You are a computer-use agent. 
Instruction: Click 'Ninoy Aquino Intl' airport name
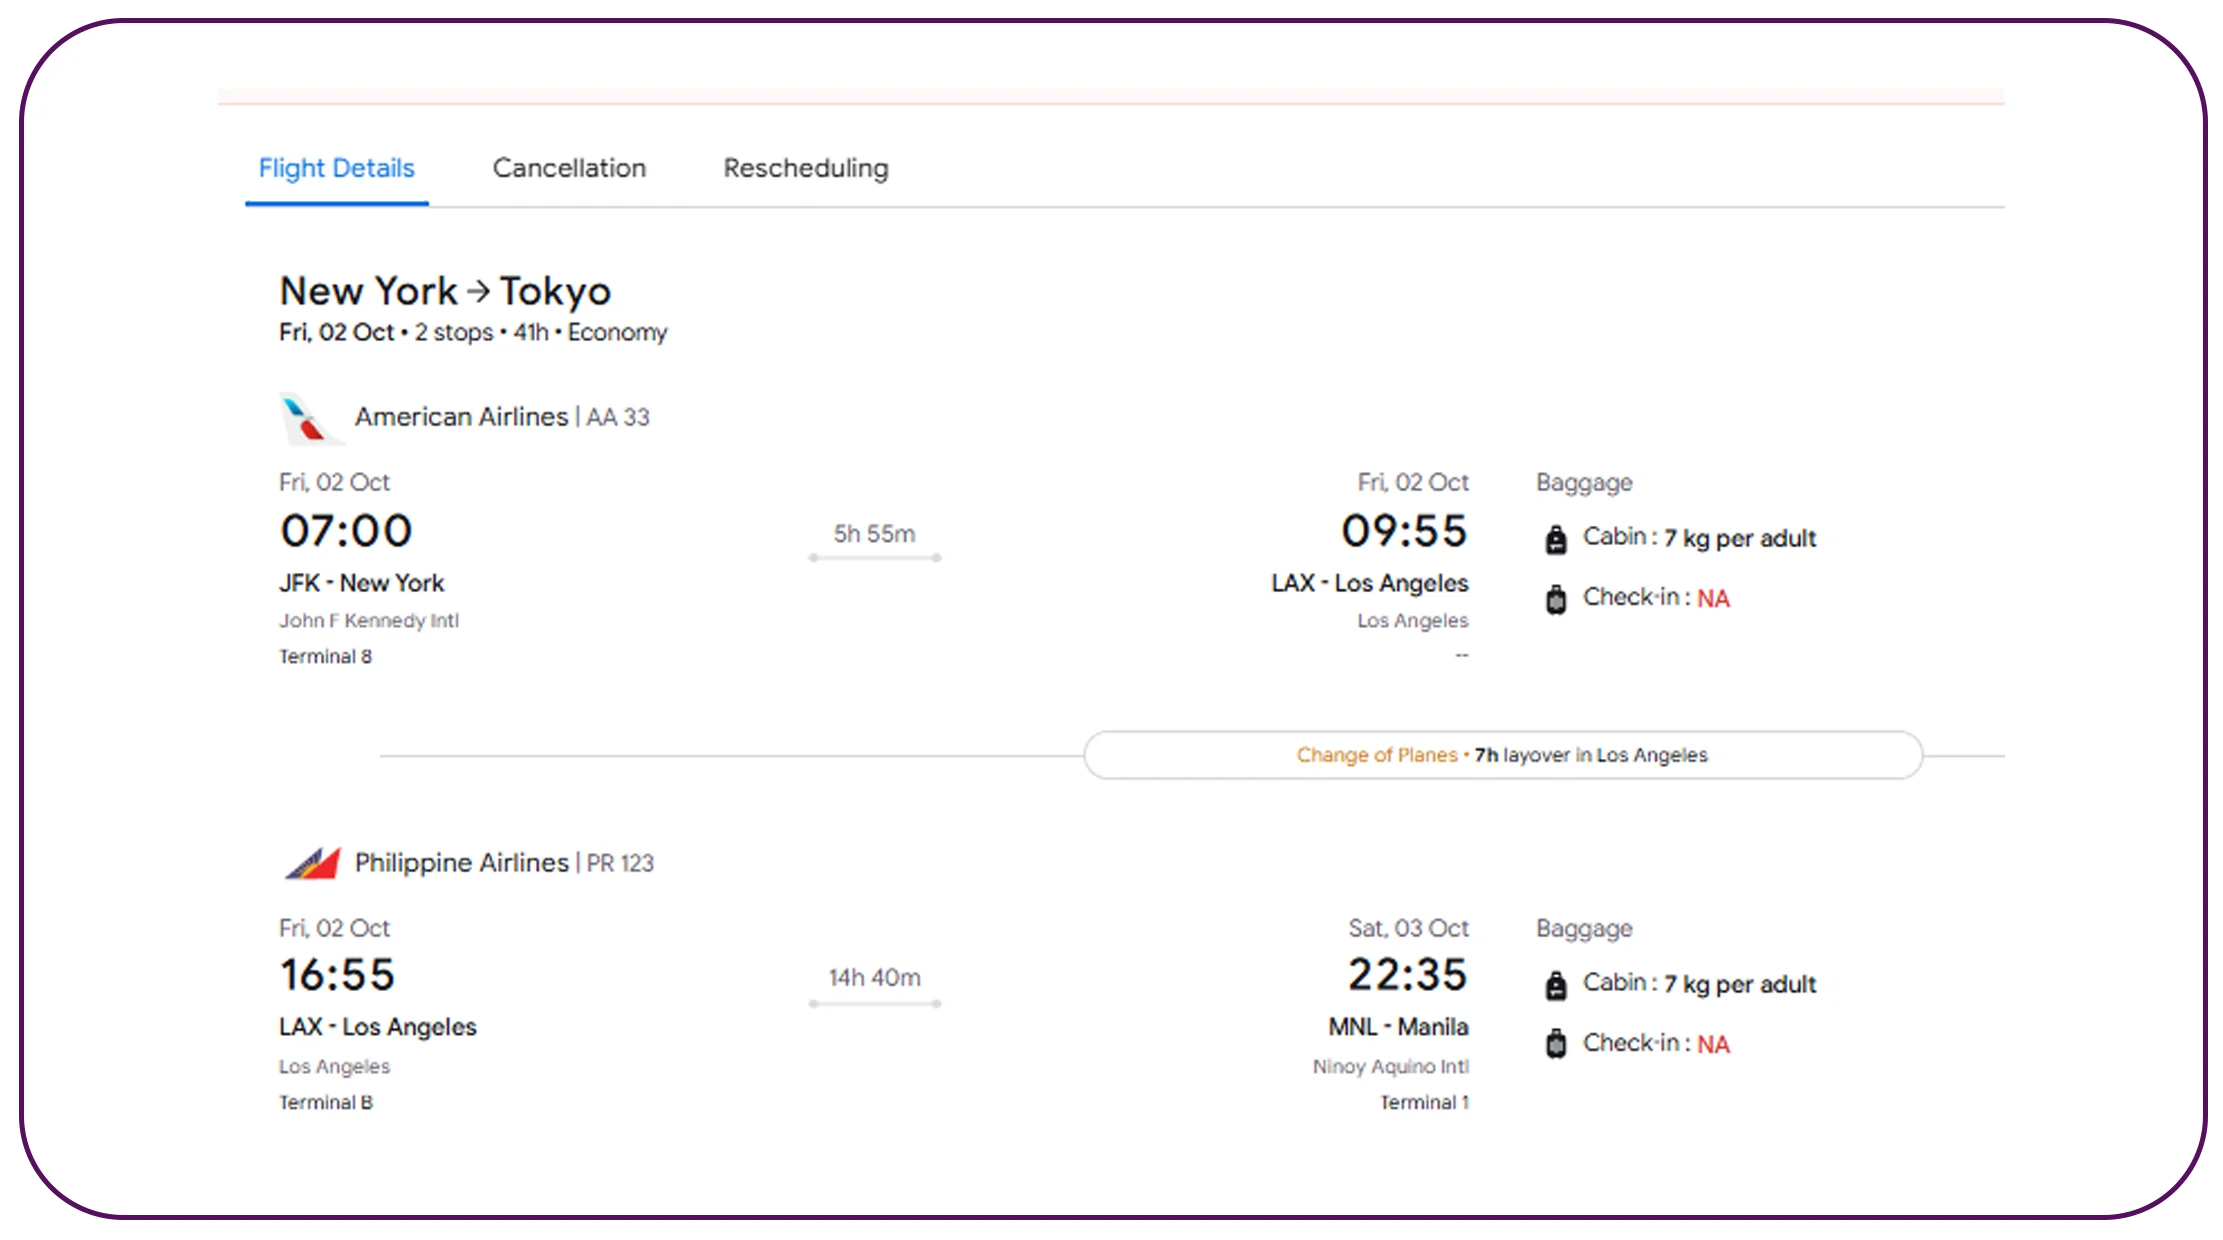tap(1391, 1067)
